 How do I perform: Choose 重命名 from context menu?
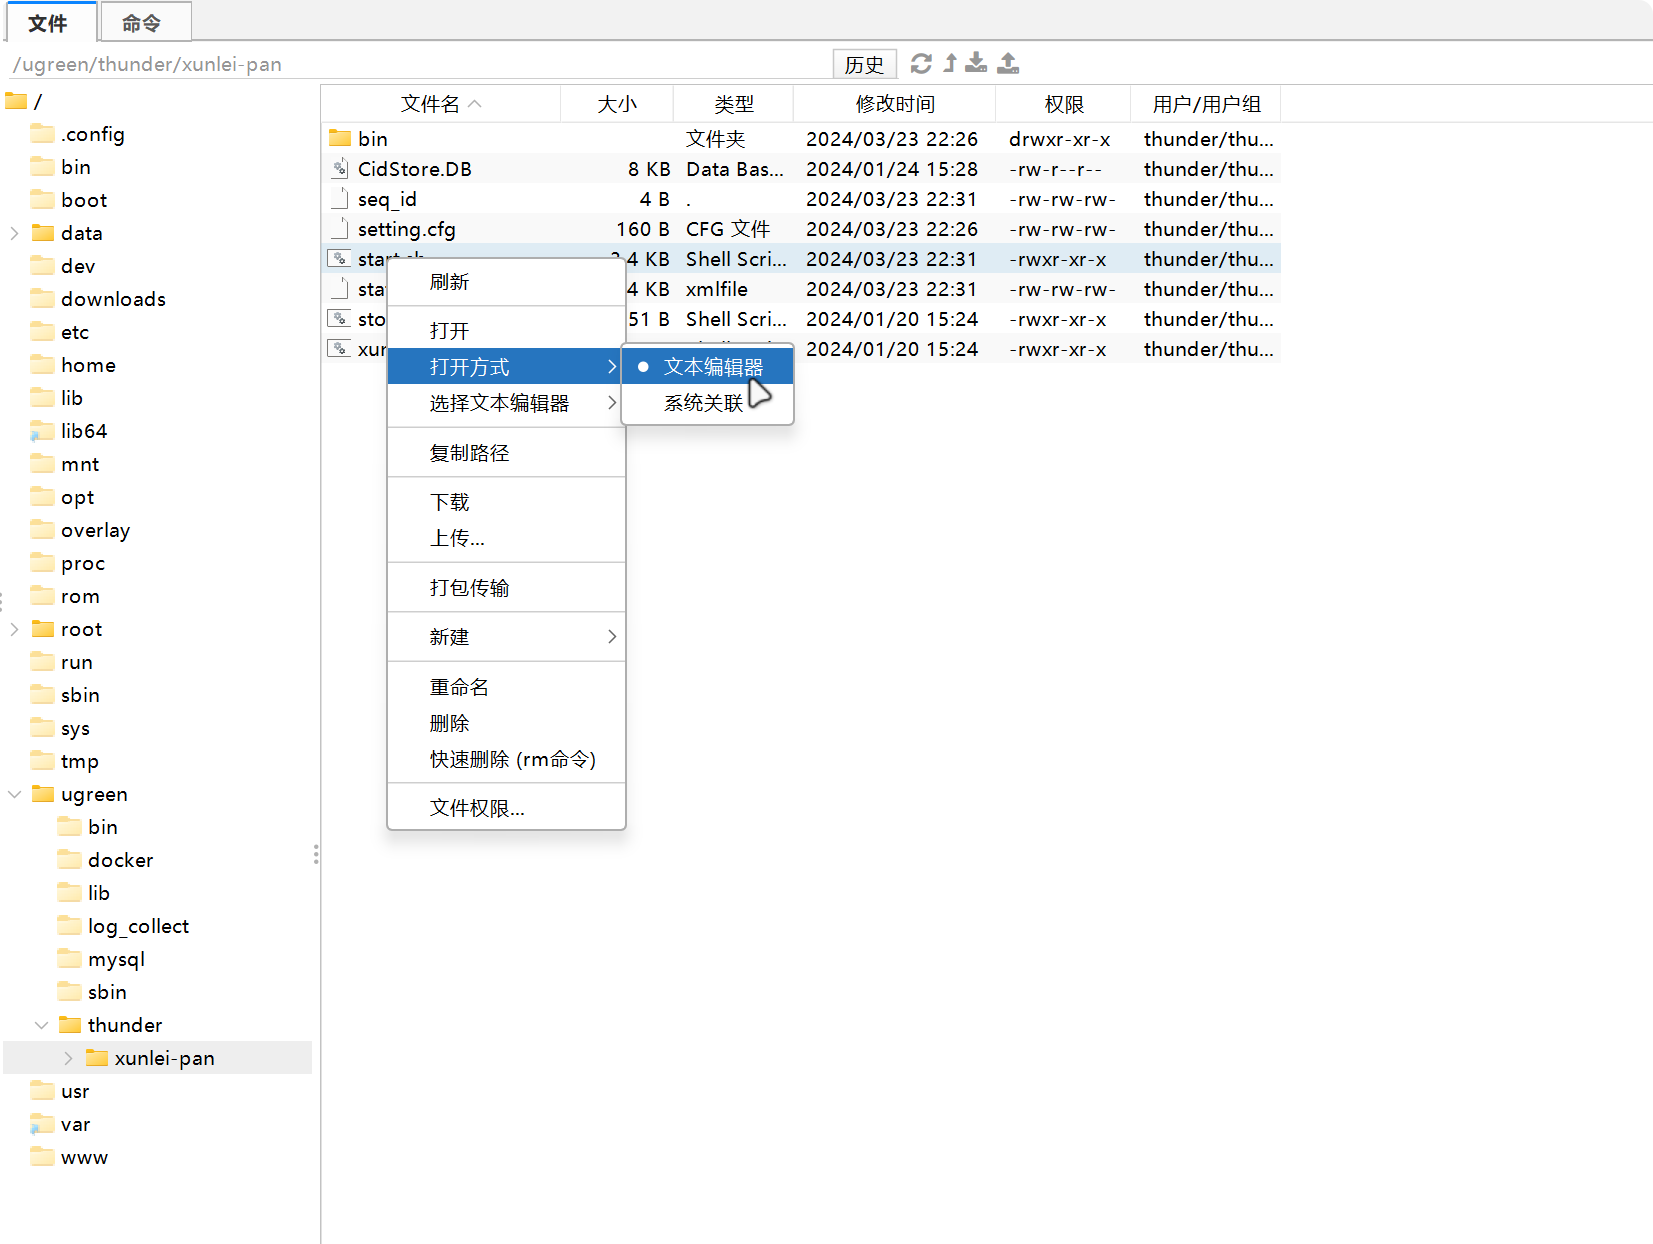click(x=507, y=687)
